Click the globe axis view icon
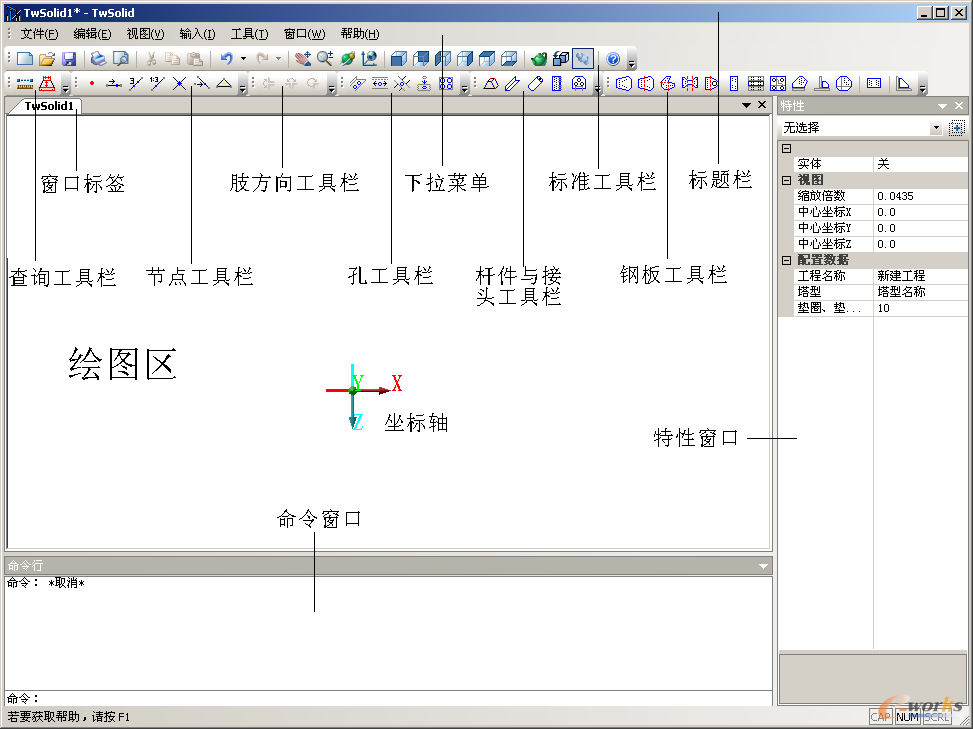This screenshot has height=729, width=973. pos(369,59)
